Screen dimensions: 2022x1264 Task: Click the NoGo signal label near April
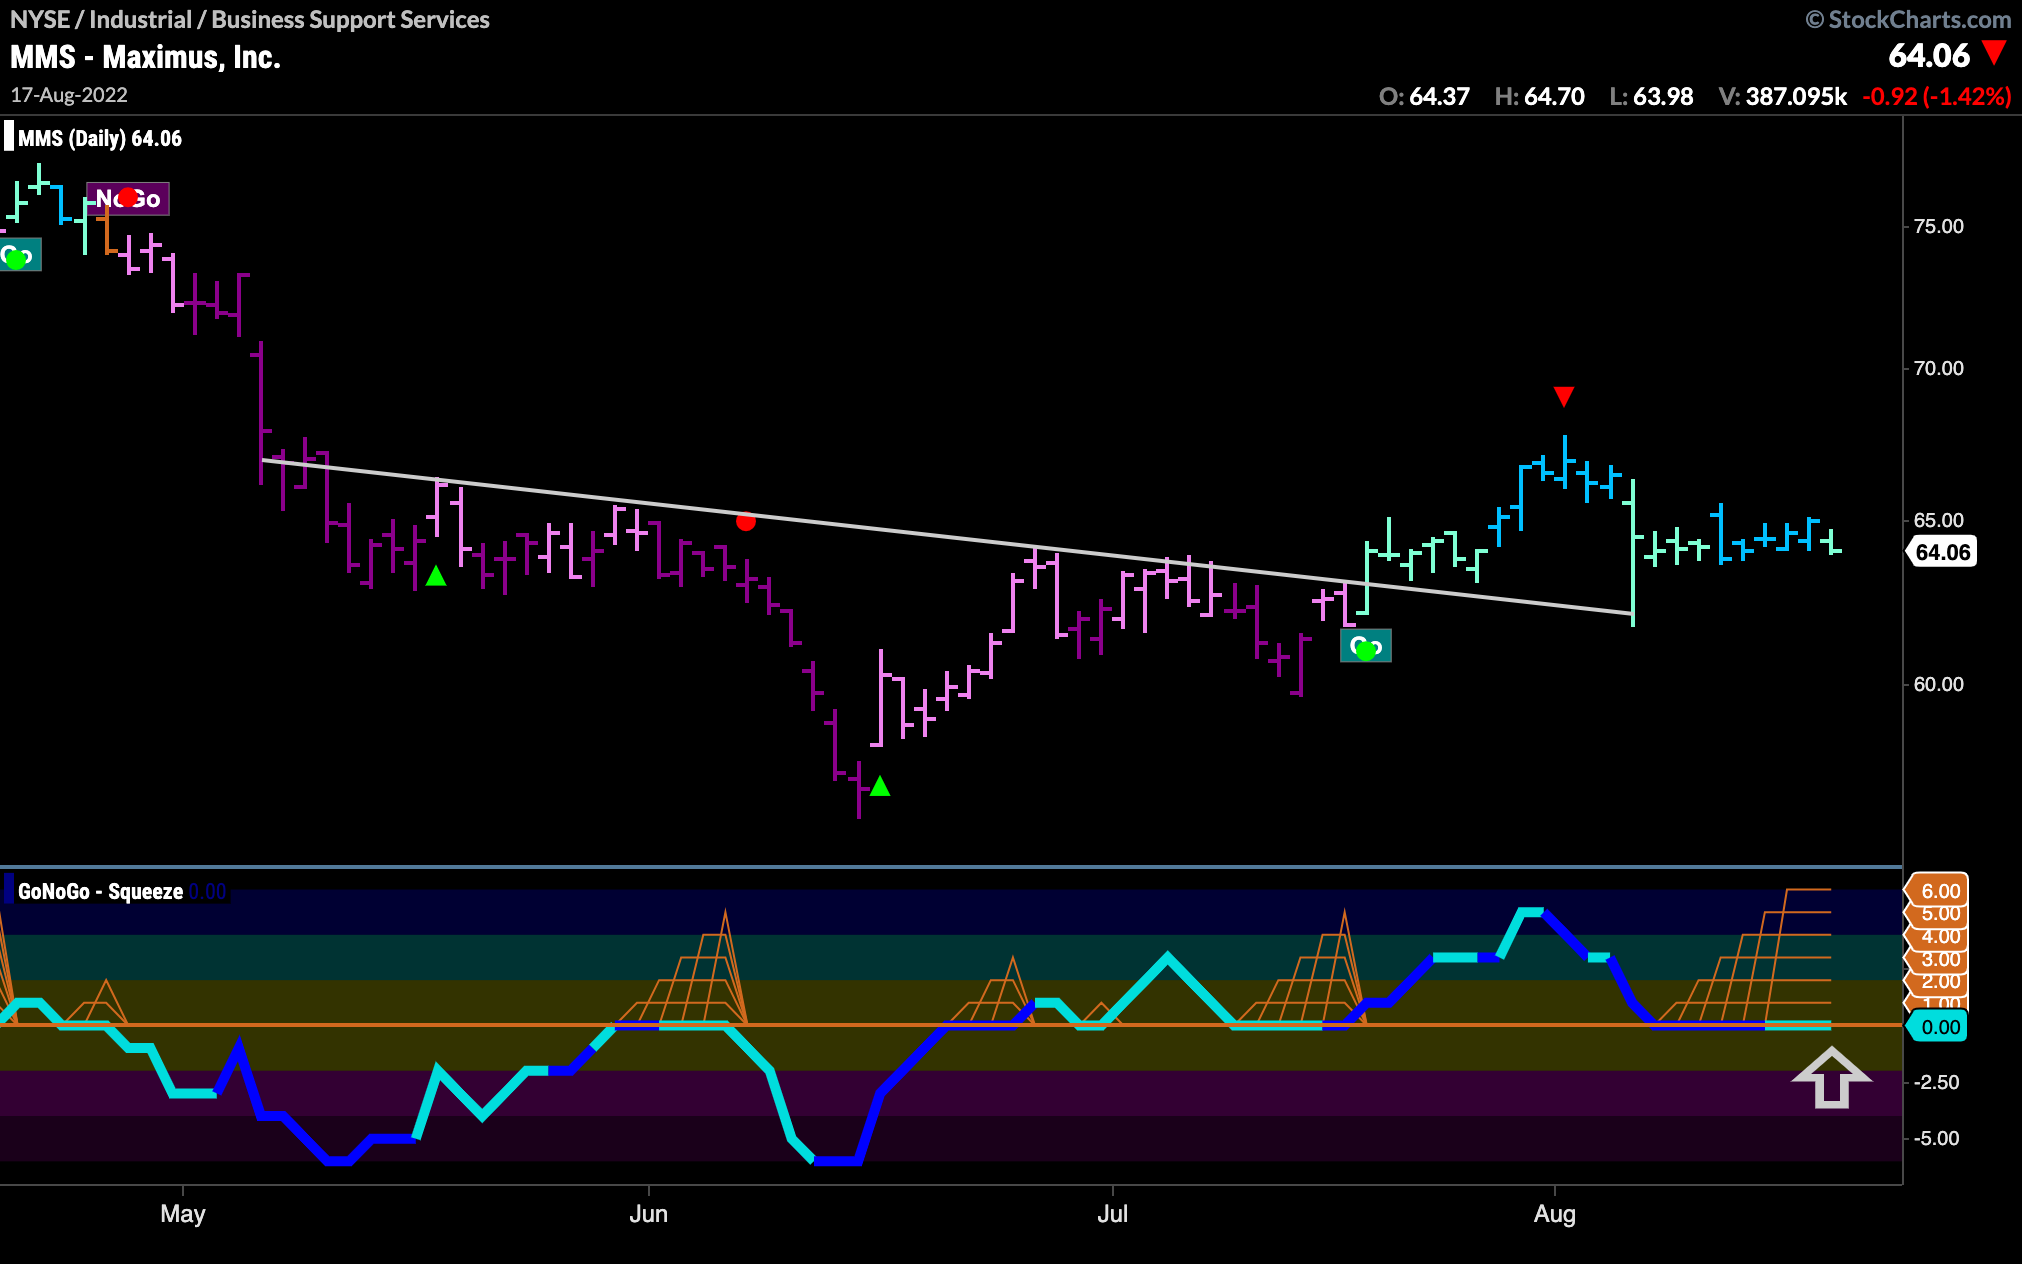pyautogui.click(x=128, y=199)
